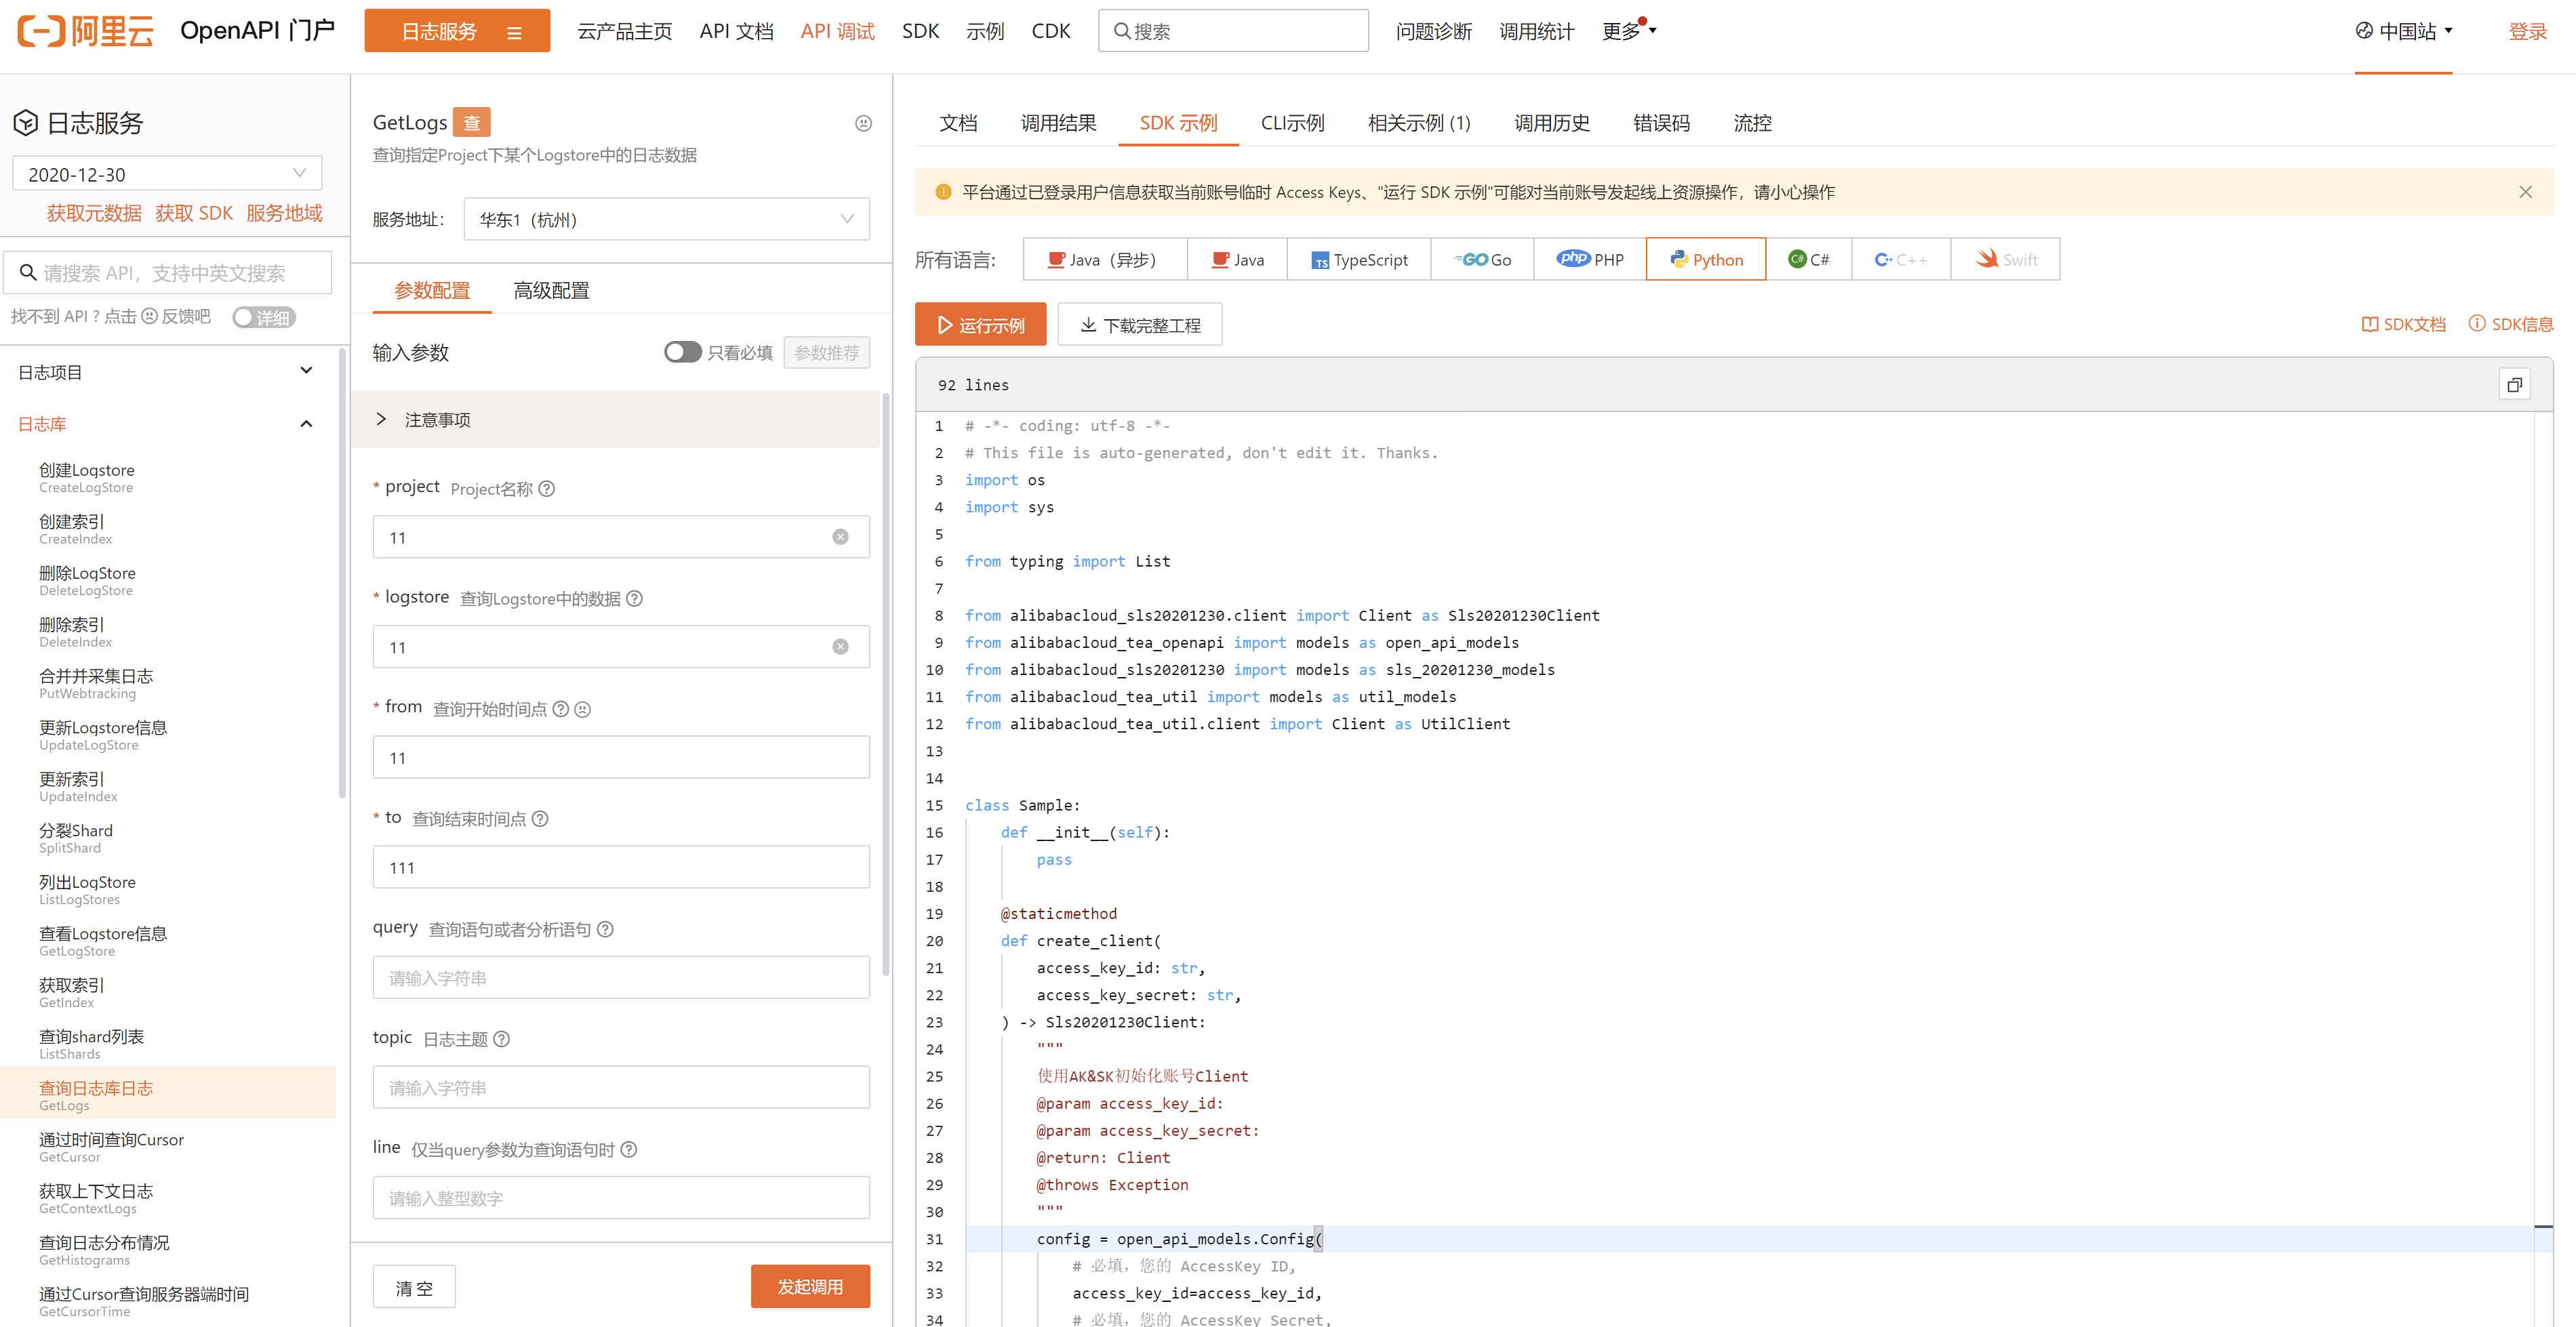
Task: Select Go as the SDK language
Action: [1482, 260]
